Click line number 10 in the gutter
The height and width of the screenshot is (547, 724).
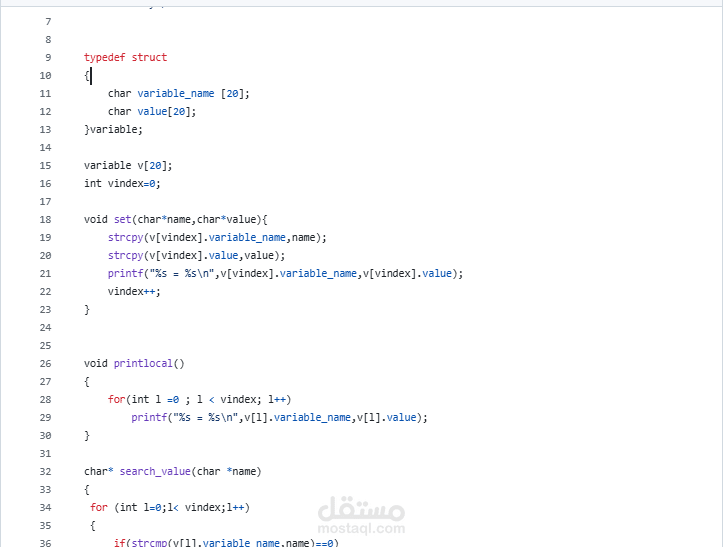click(x=45, y=76)
